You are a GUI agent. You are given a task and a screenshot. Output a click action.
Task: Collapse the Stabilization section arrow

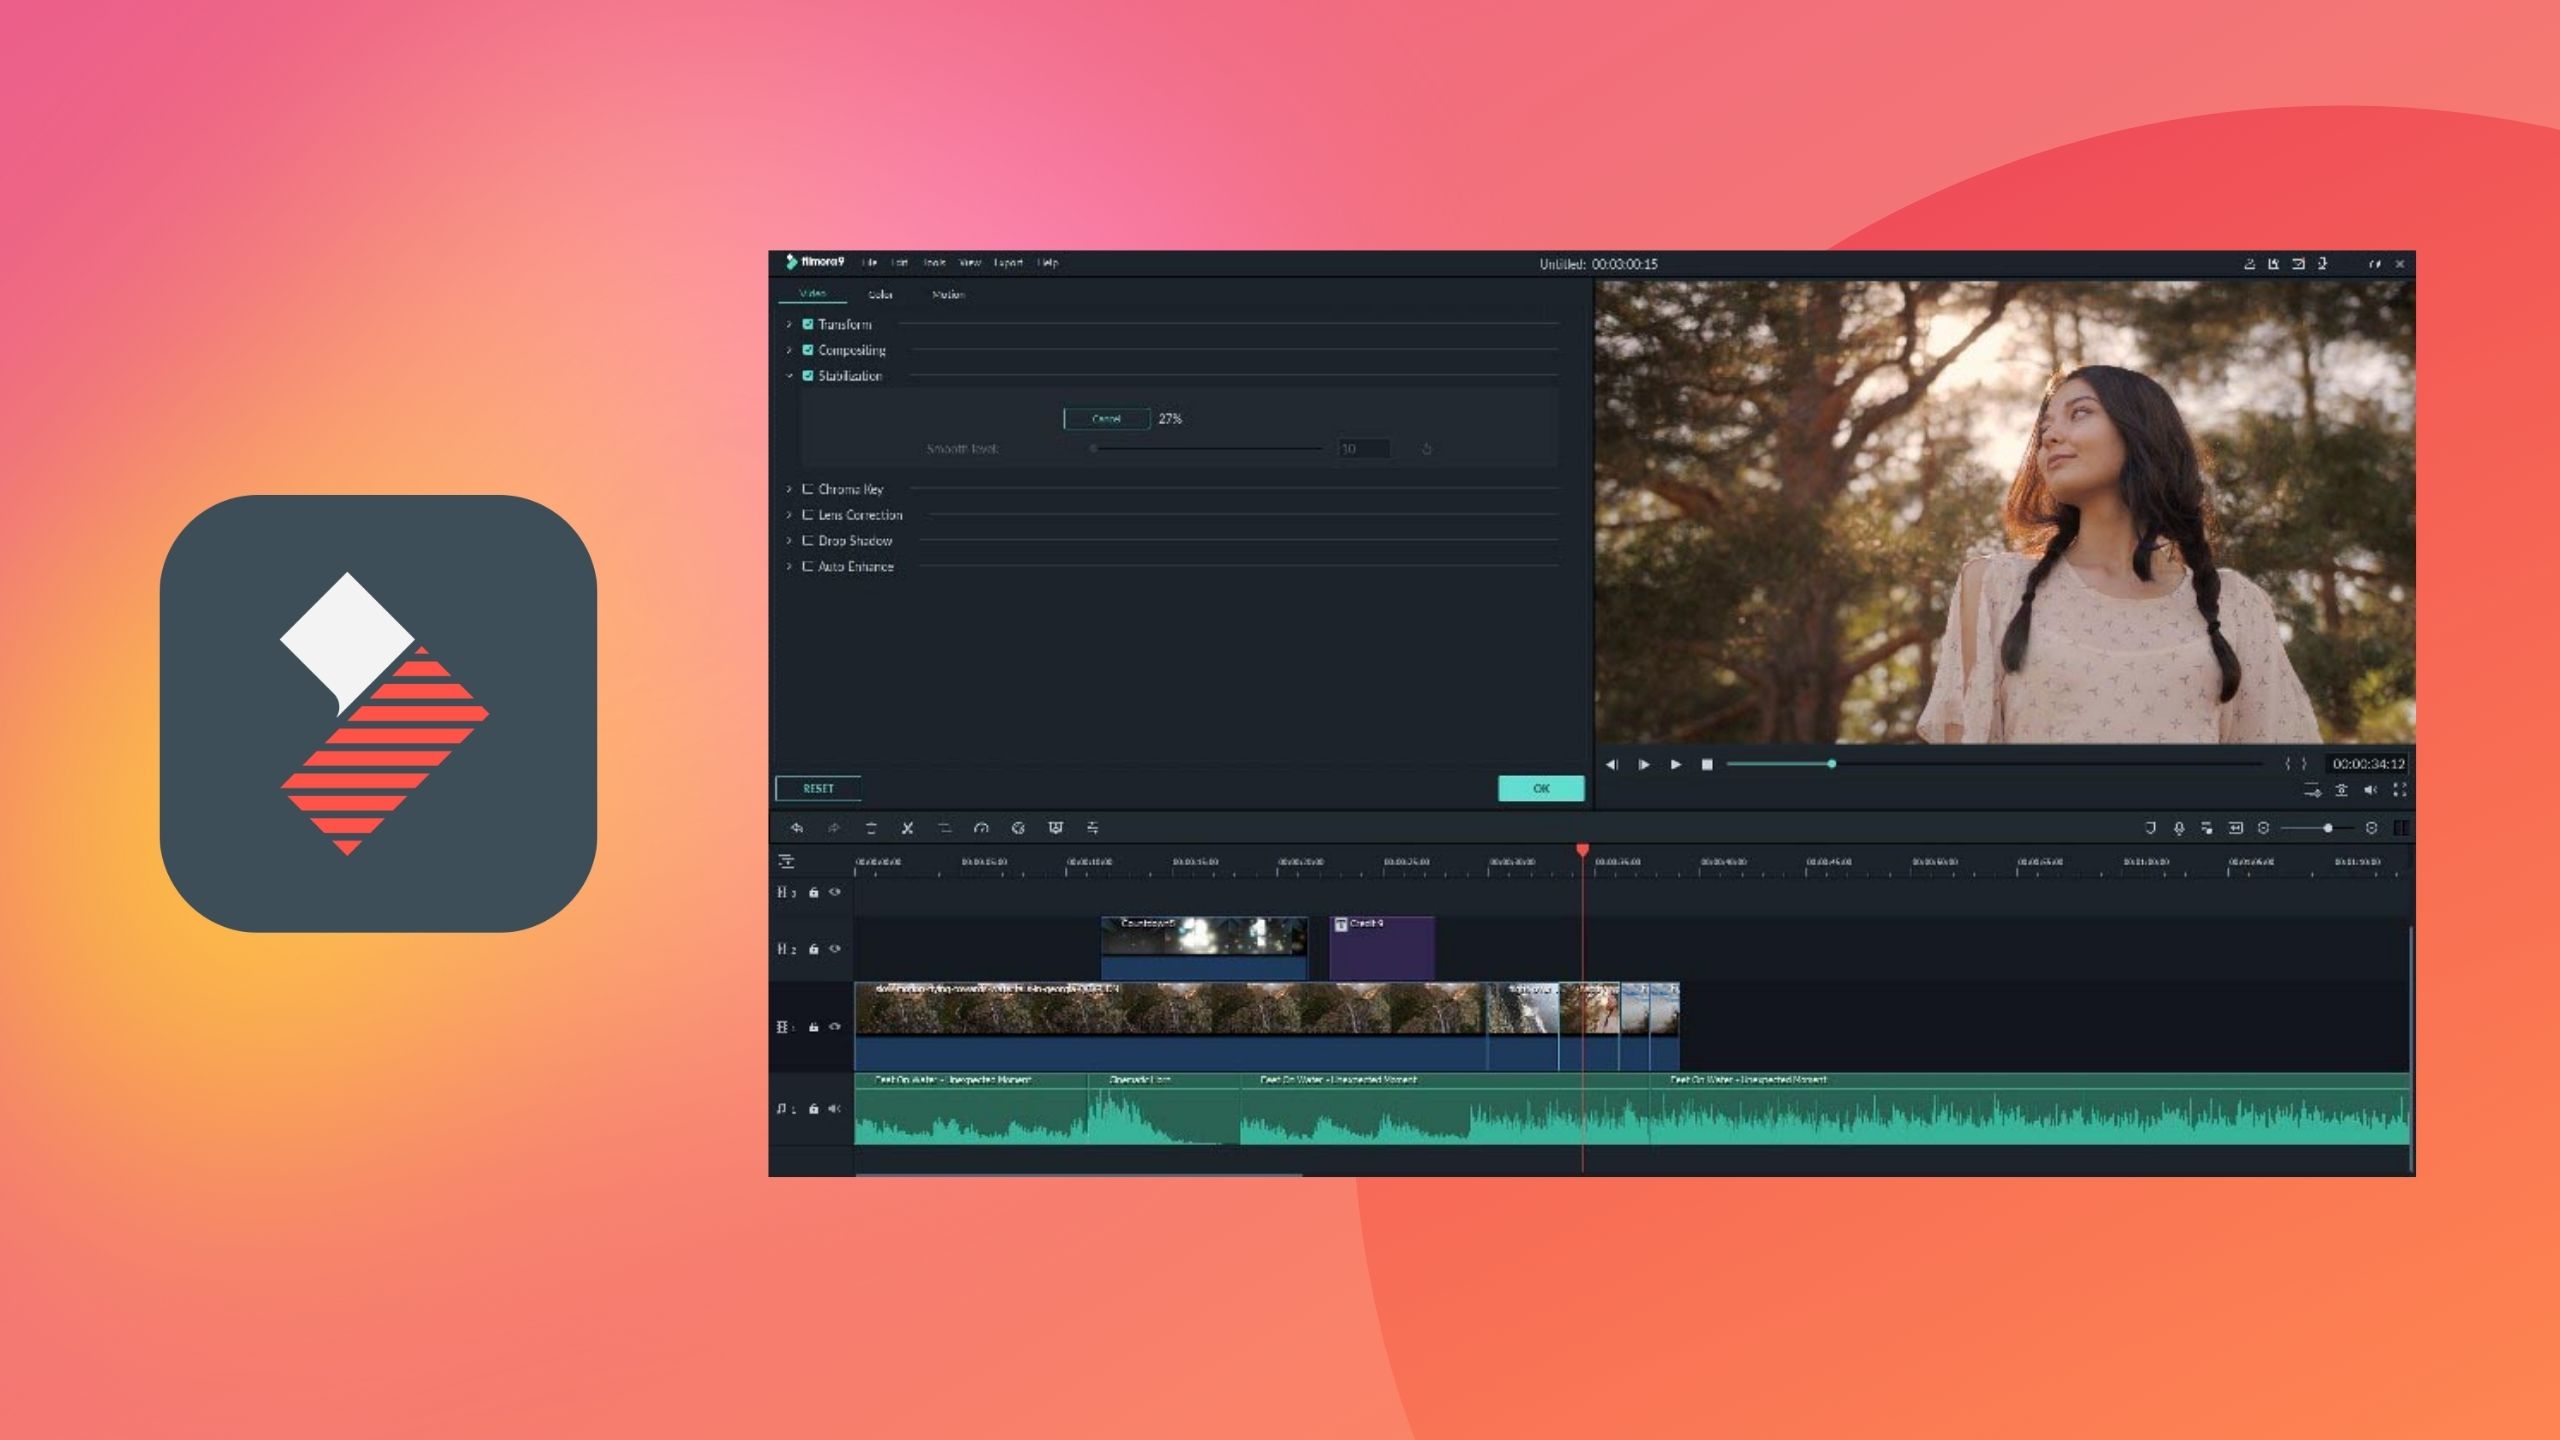[x=789, y=376]
